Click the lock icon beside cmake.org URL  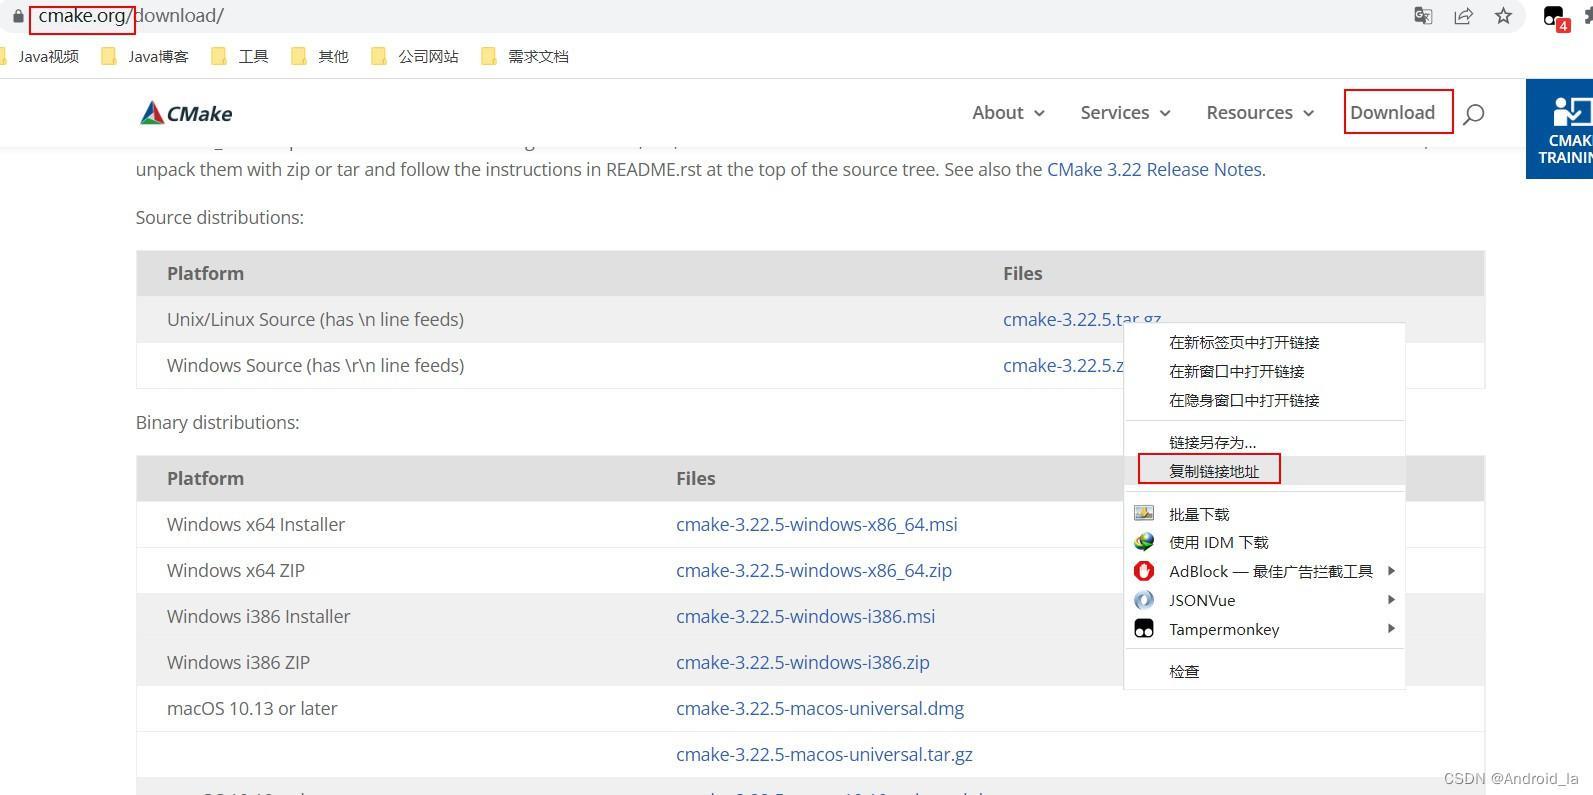18,16
